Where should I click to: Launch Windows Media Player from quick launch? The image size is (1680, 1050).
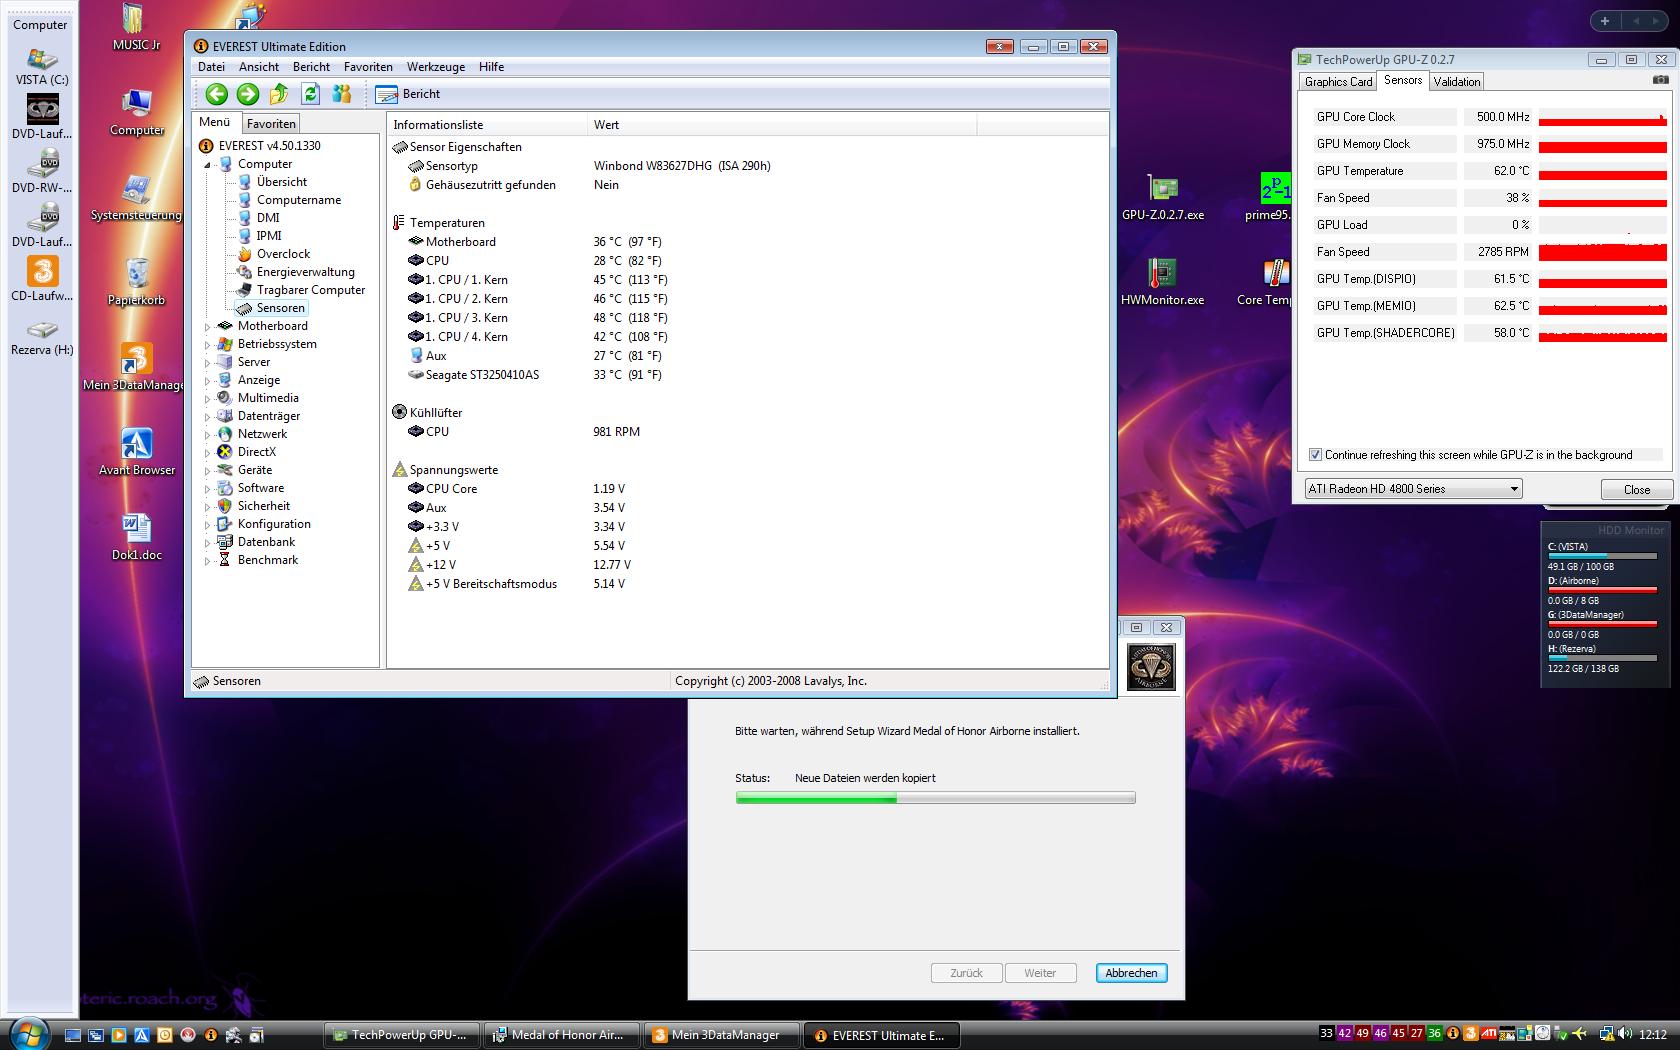pyautogui.click(x=118, y=1035)
